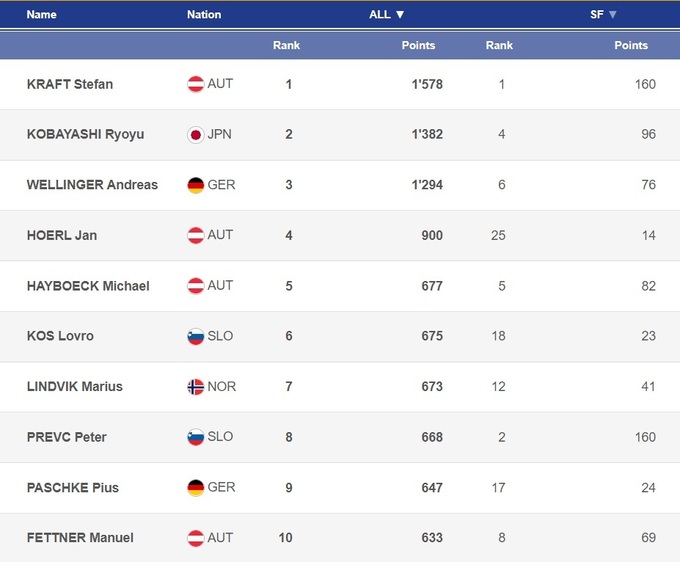
Task: Click Germany flag icon beside WELLINGER Andreas
Action: [196, 185]
